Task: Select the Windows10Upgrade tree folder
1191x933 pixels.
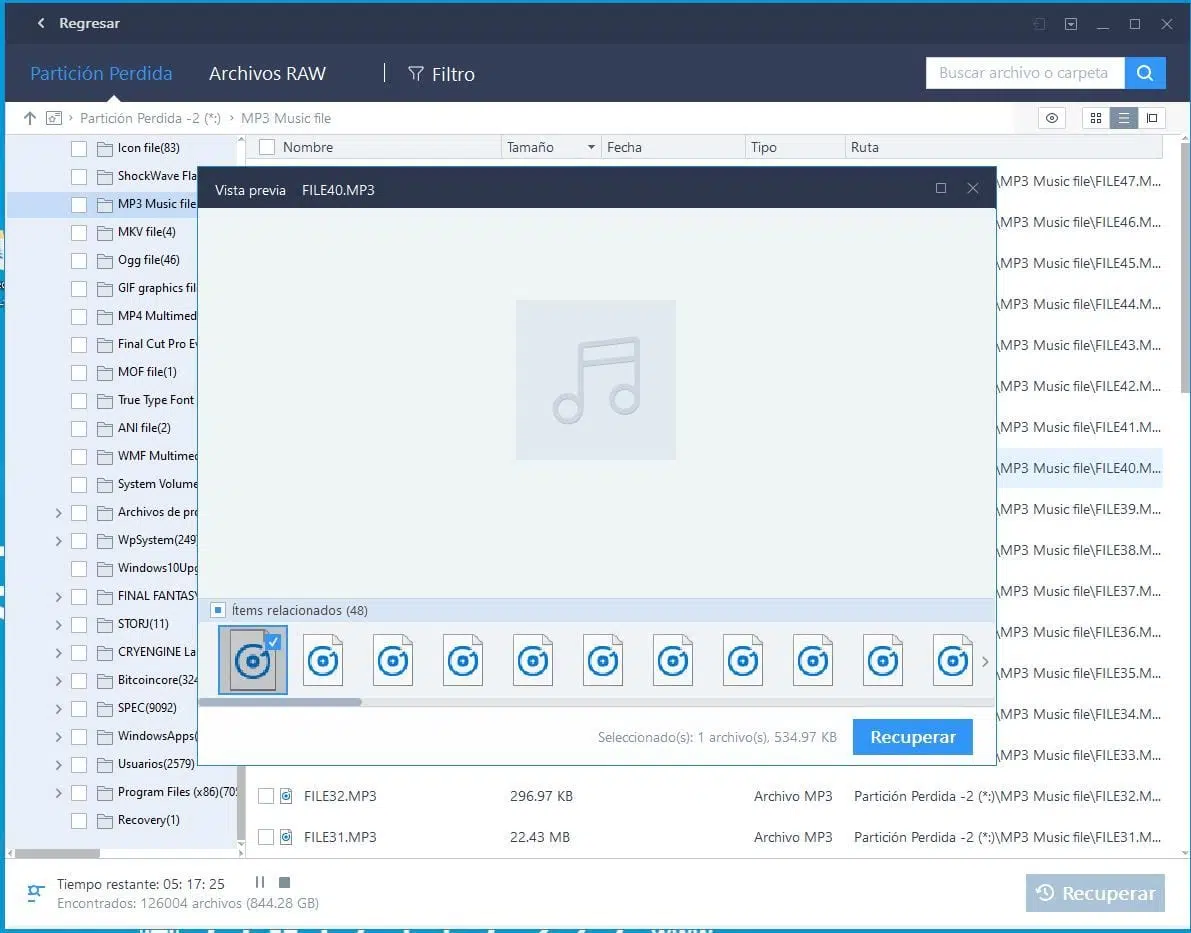Action: click(157, 568)
